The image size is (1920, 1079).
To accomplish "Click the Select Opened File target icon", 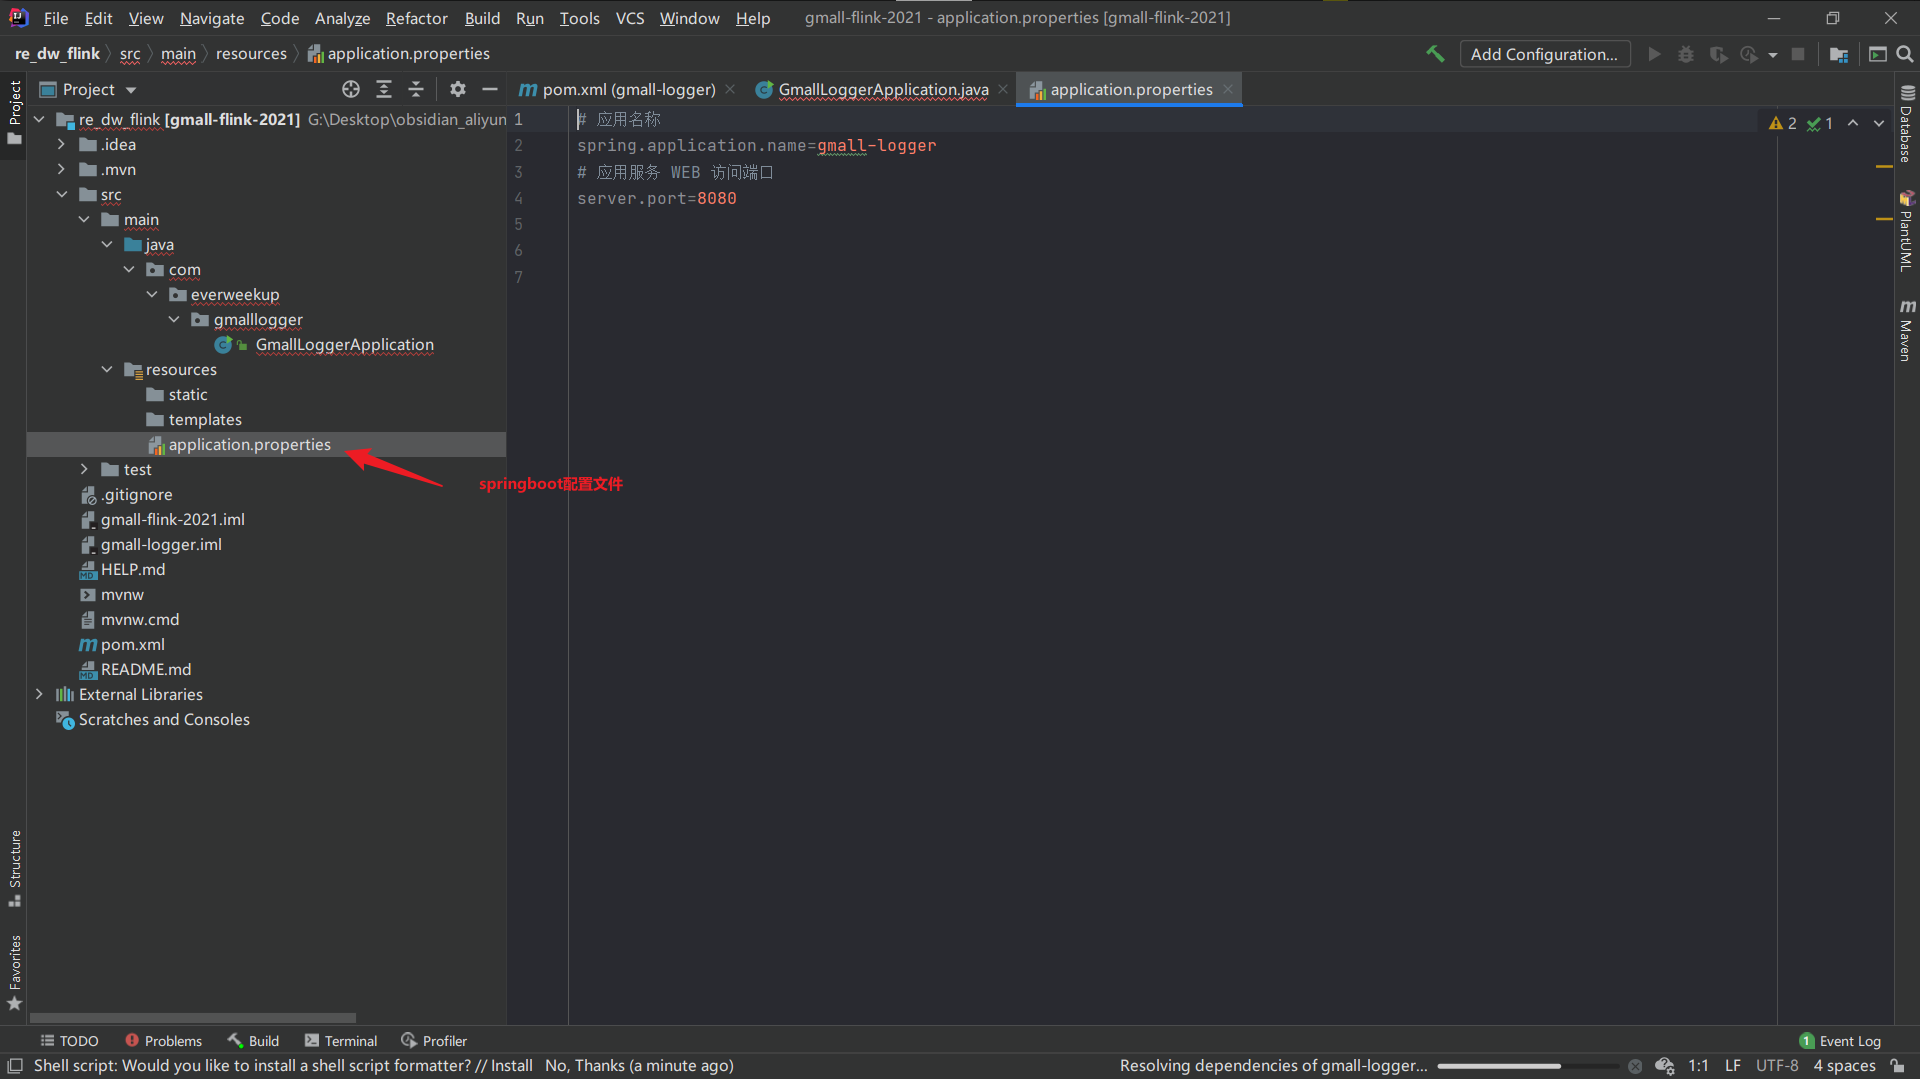I will (x=351, y=89).
